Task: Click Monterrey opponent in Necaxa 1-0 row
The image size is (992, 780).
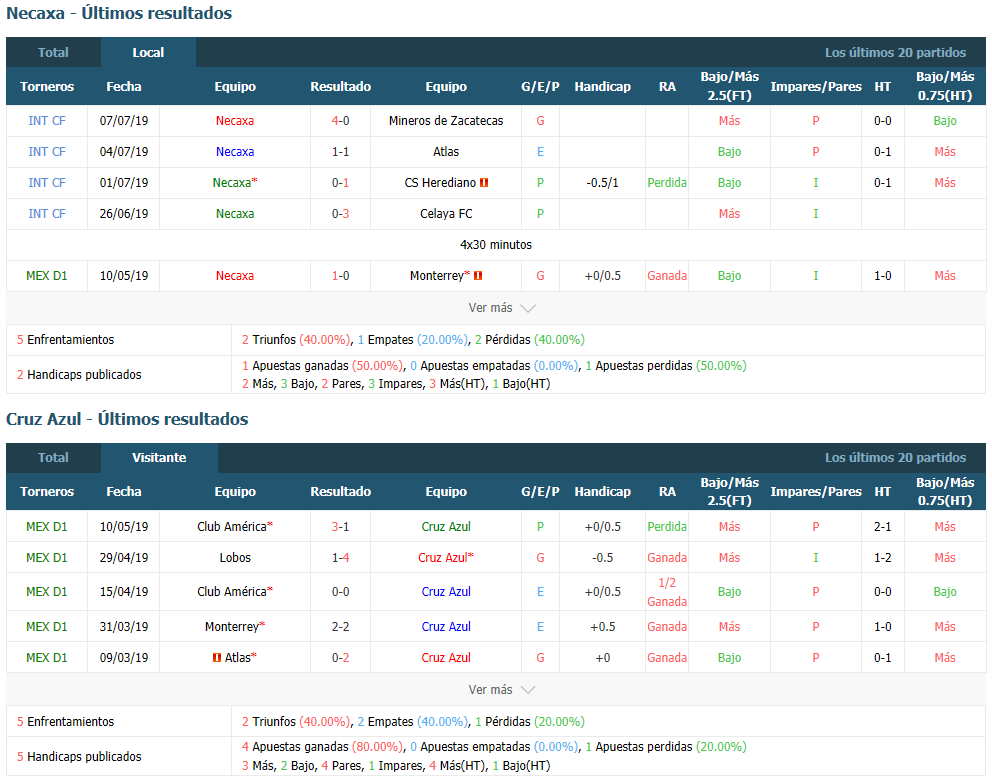Action: coord(437,276)
